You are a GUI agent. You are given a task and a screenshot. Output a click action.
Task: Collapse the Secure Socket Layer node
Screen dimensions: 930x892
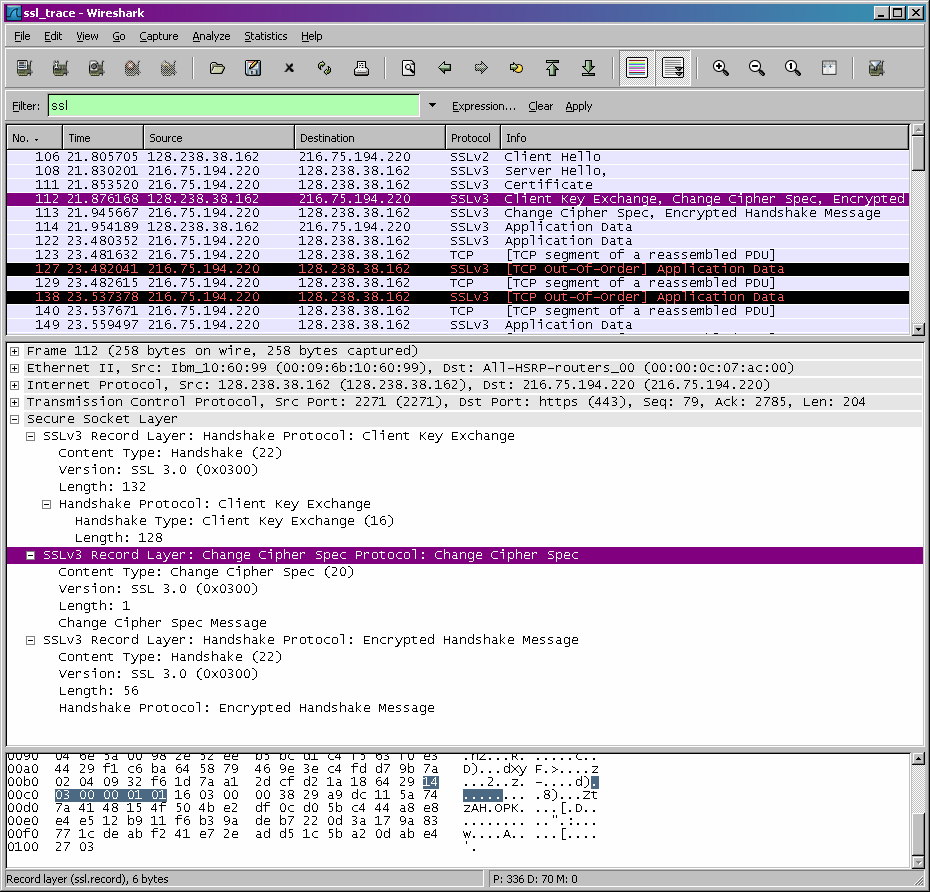(14, 419)
